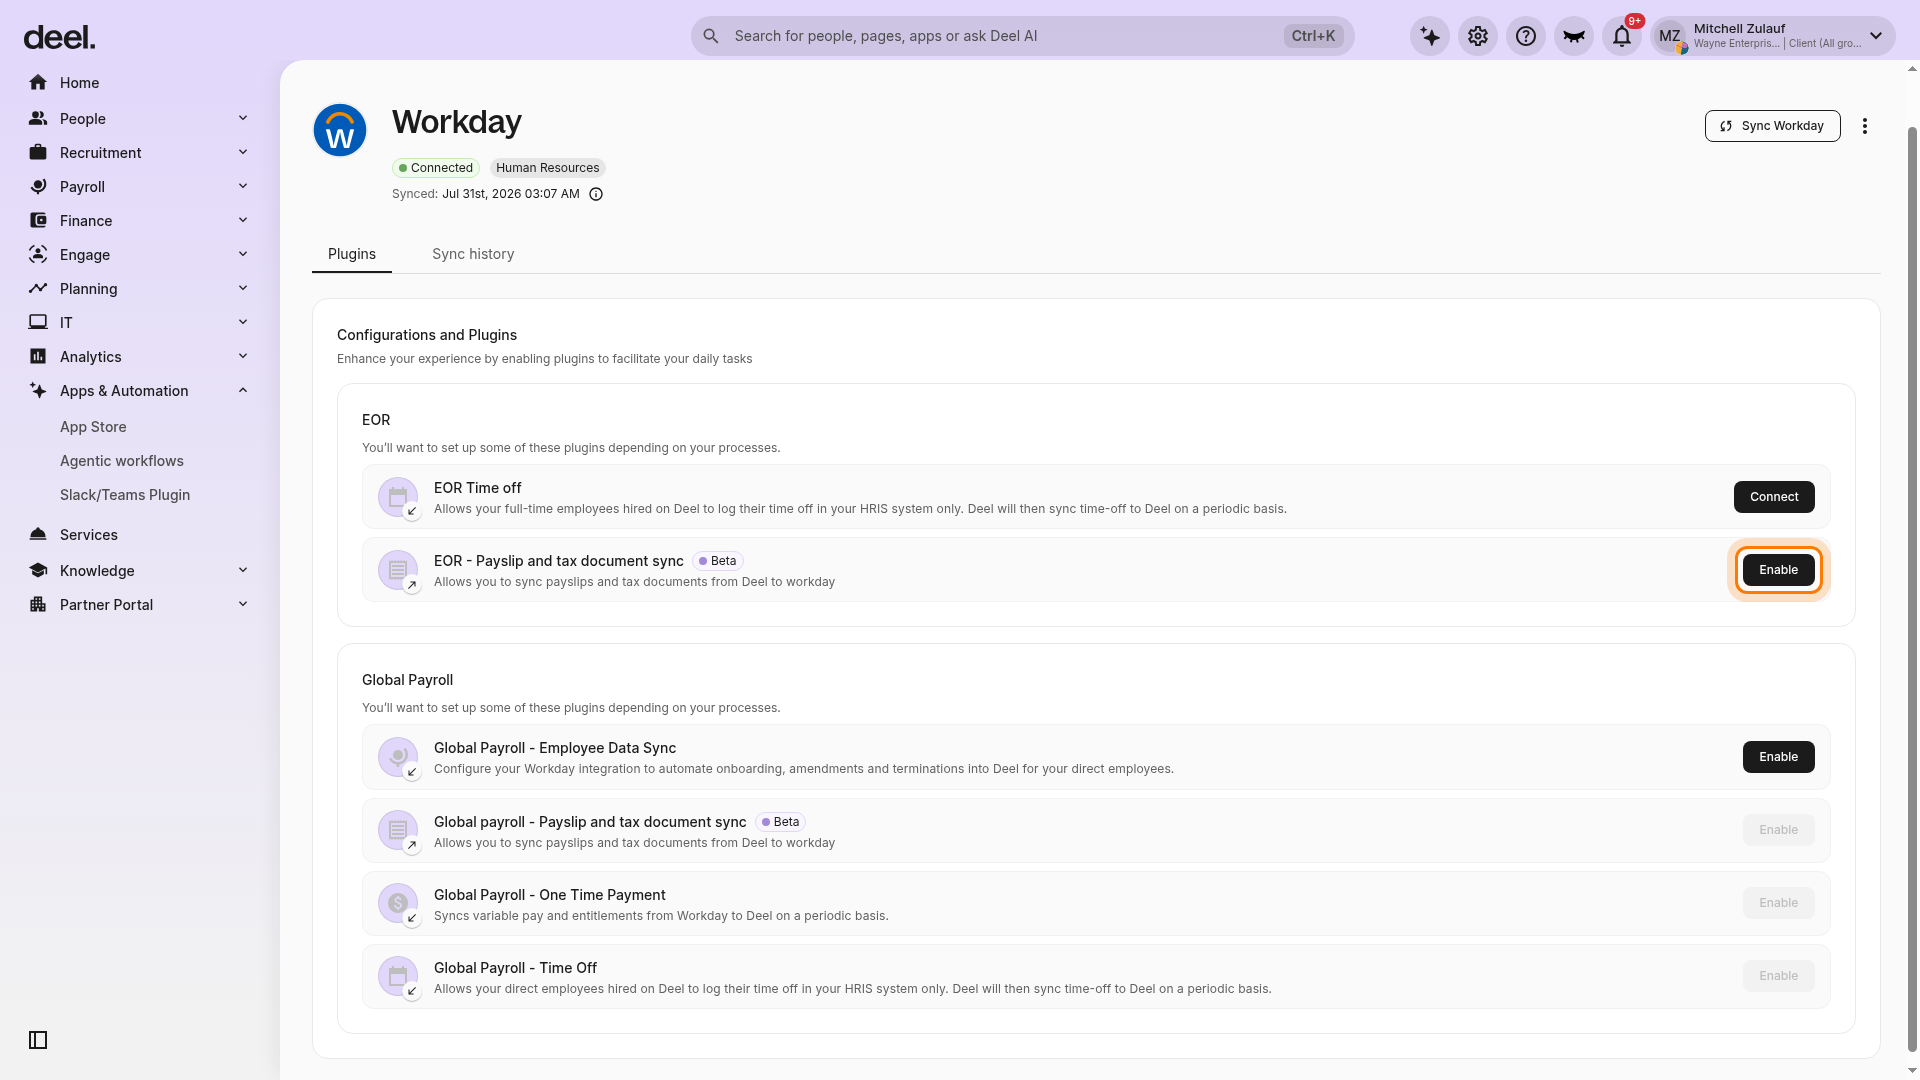This screenshot has width=1920, height=1080.
Task: Click the Knowledge graduation cap icon
Action: (38, 570)
